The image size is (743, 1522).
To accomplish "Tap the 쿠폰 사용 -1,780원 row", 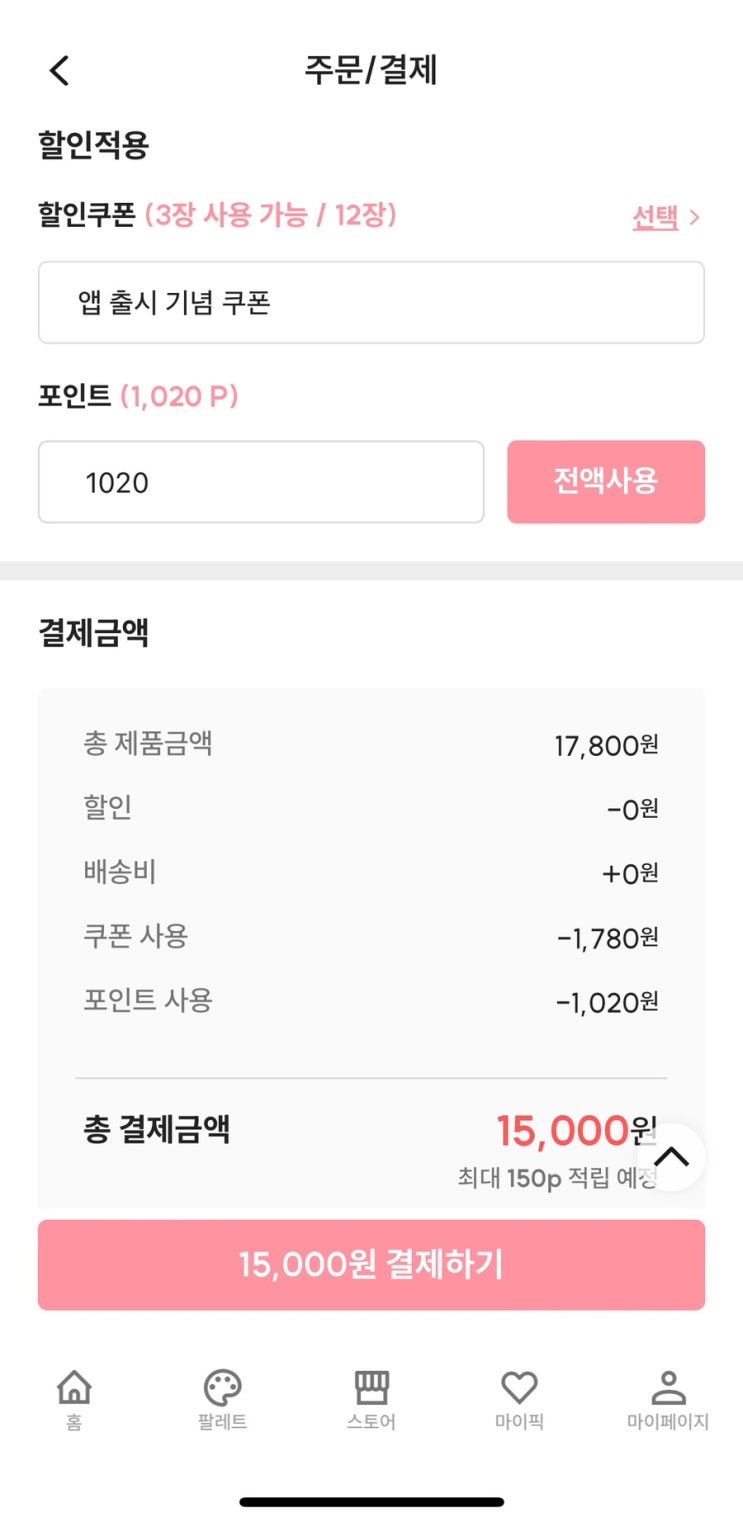I will 371,938.
